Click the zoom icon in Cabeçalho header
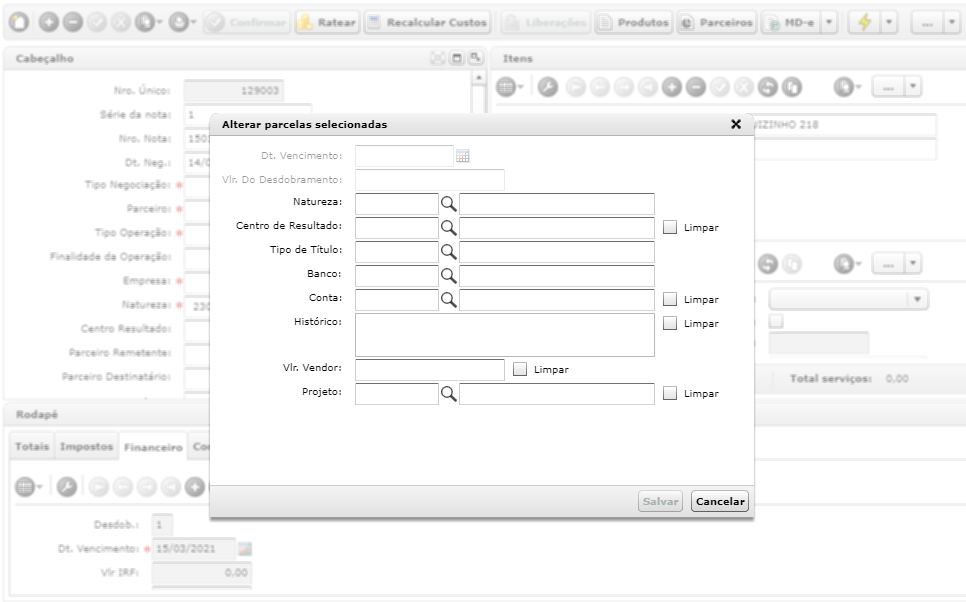 [475, 58]
